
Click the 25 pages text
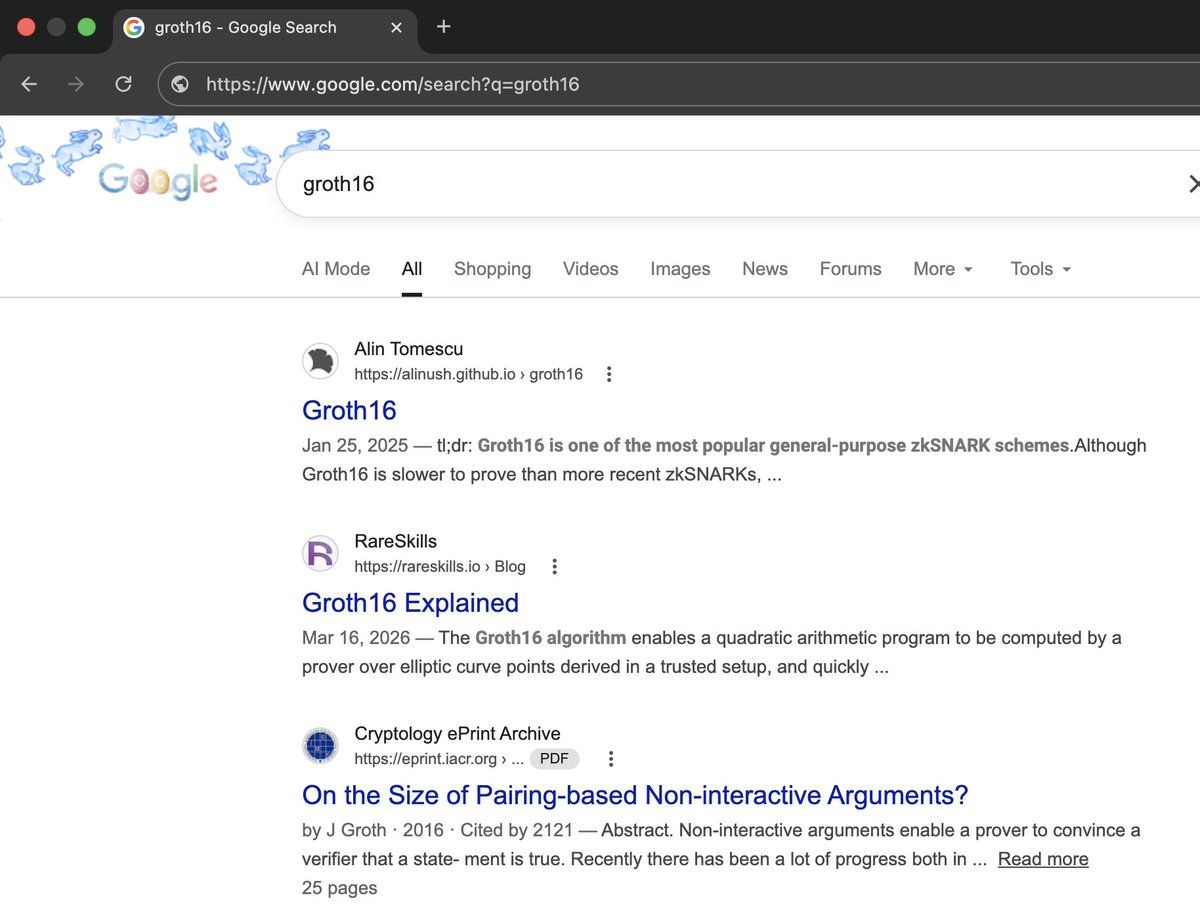(340, 887)
